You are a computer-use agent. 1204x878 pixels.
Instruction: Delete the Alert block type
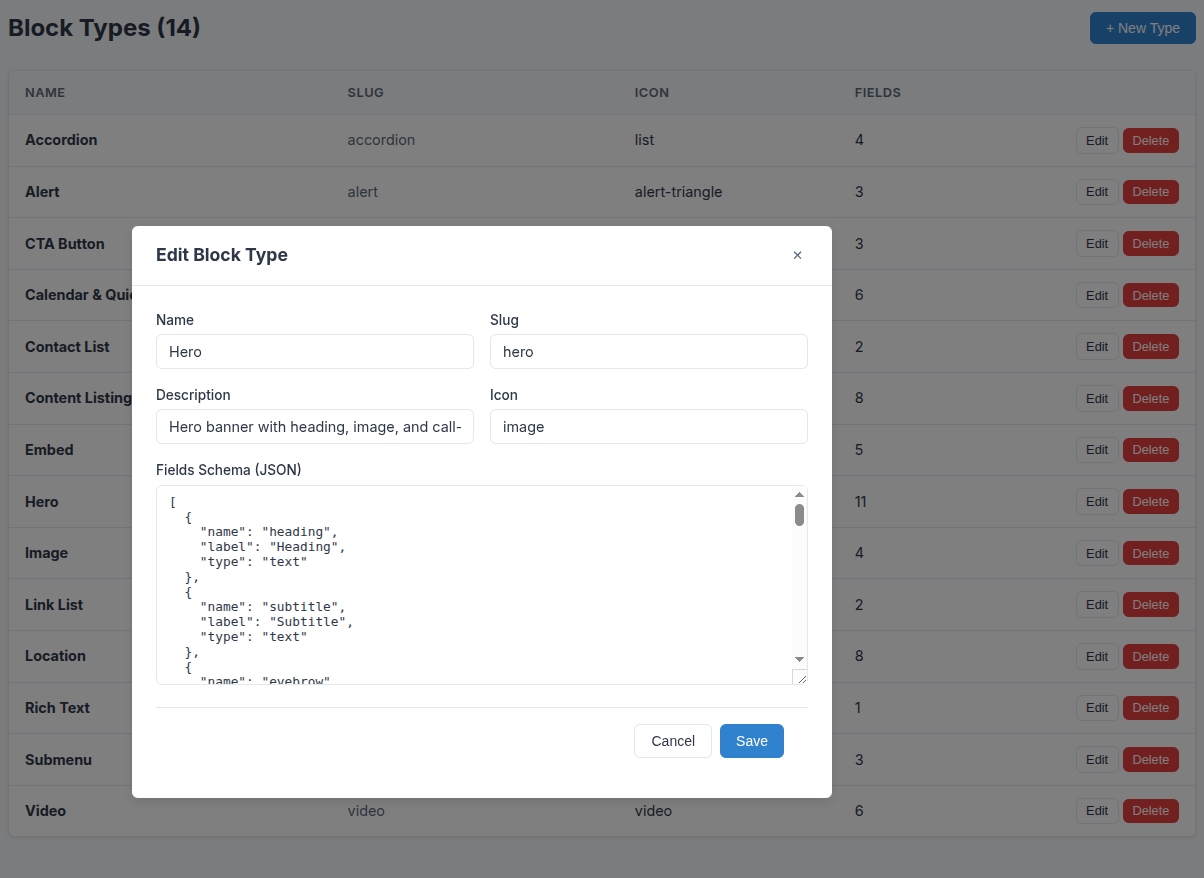[x=1150, y=192]
